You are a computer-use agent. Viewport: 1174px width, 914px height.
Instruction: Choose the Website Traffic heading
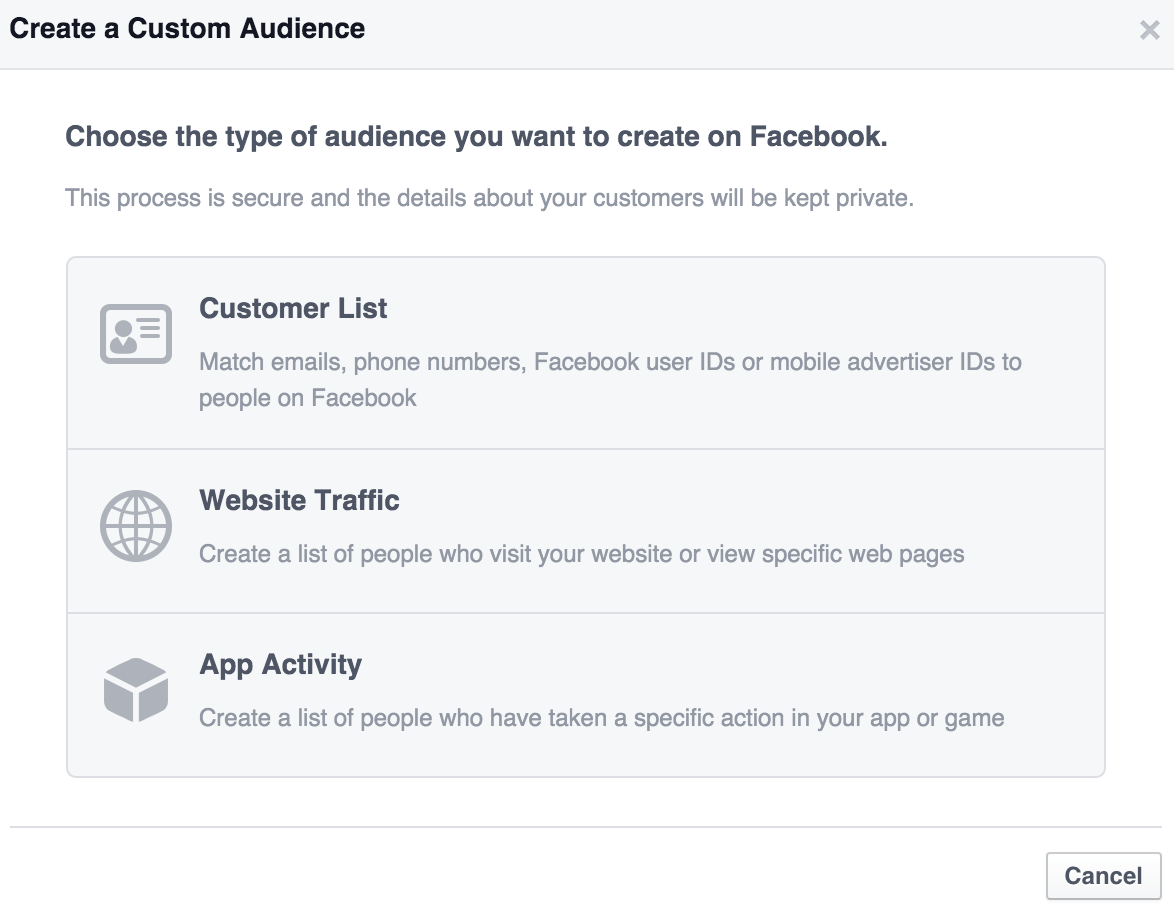tap(299, 500)
